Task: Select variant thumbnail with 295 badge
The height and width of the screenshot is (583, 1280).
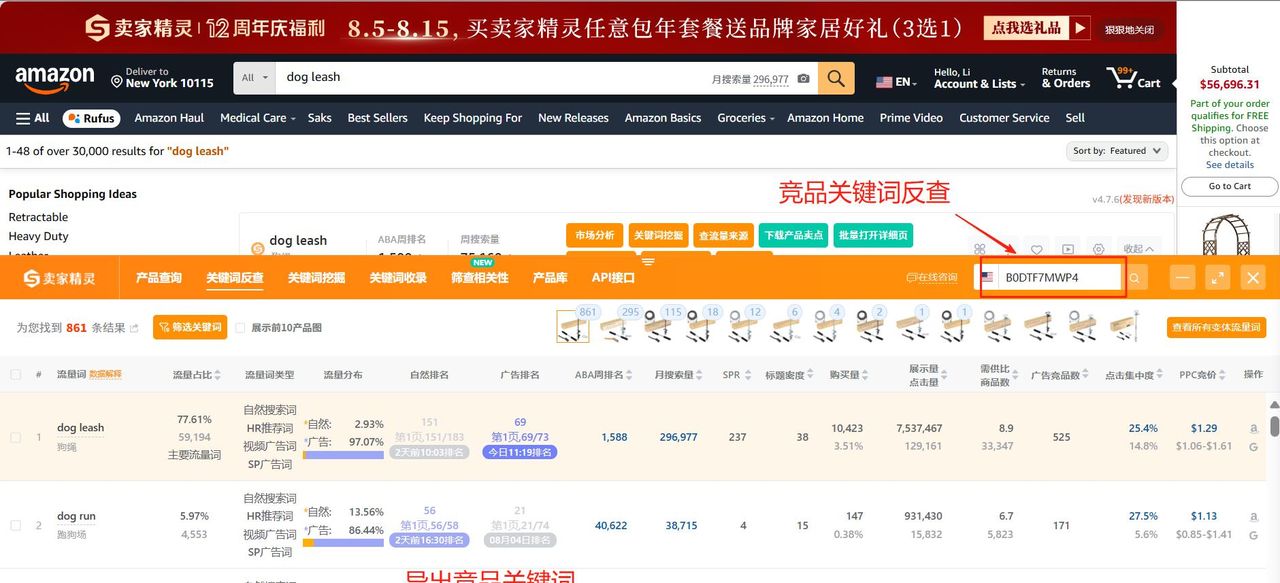Action: point(616,326)
